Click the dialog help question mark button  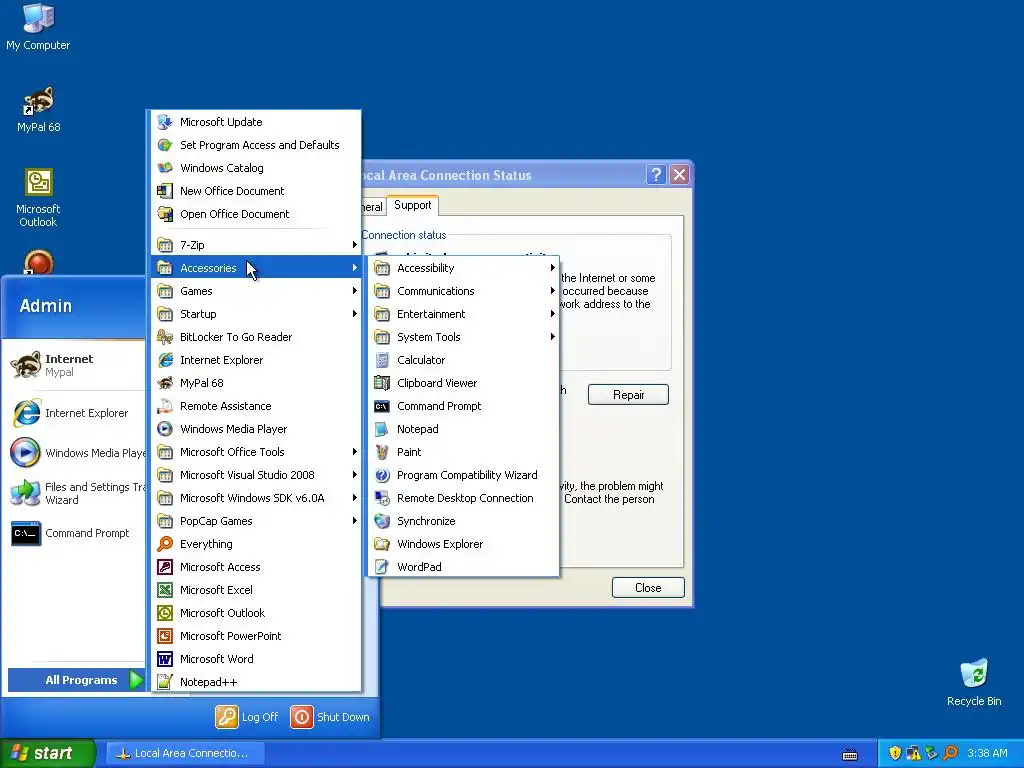coord(656,174)
